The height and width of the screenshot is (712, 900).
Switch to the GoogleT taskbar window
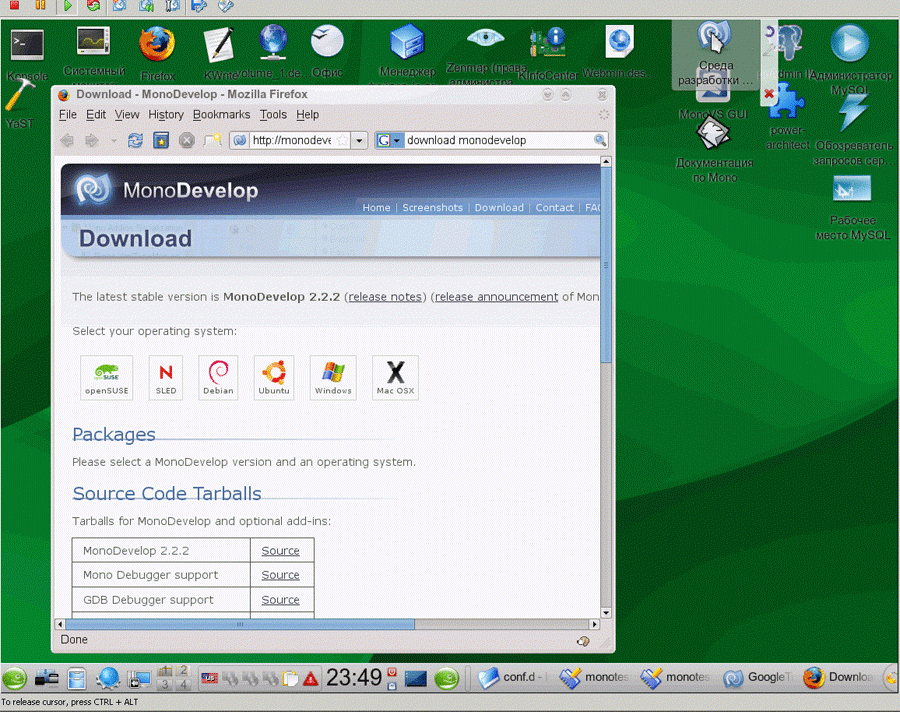(x=757, y=678)
